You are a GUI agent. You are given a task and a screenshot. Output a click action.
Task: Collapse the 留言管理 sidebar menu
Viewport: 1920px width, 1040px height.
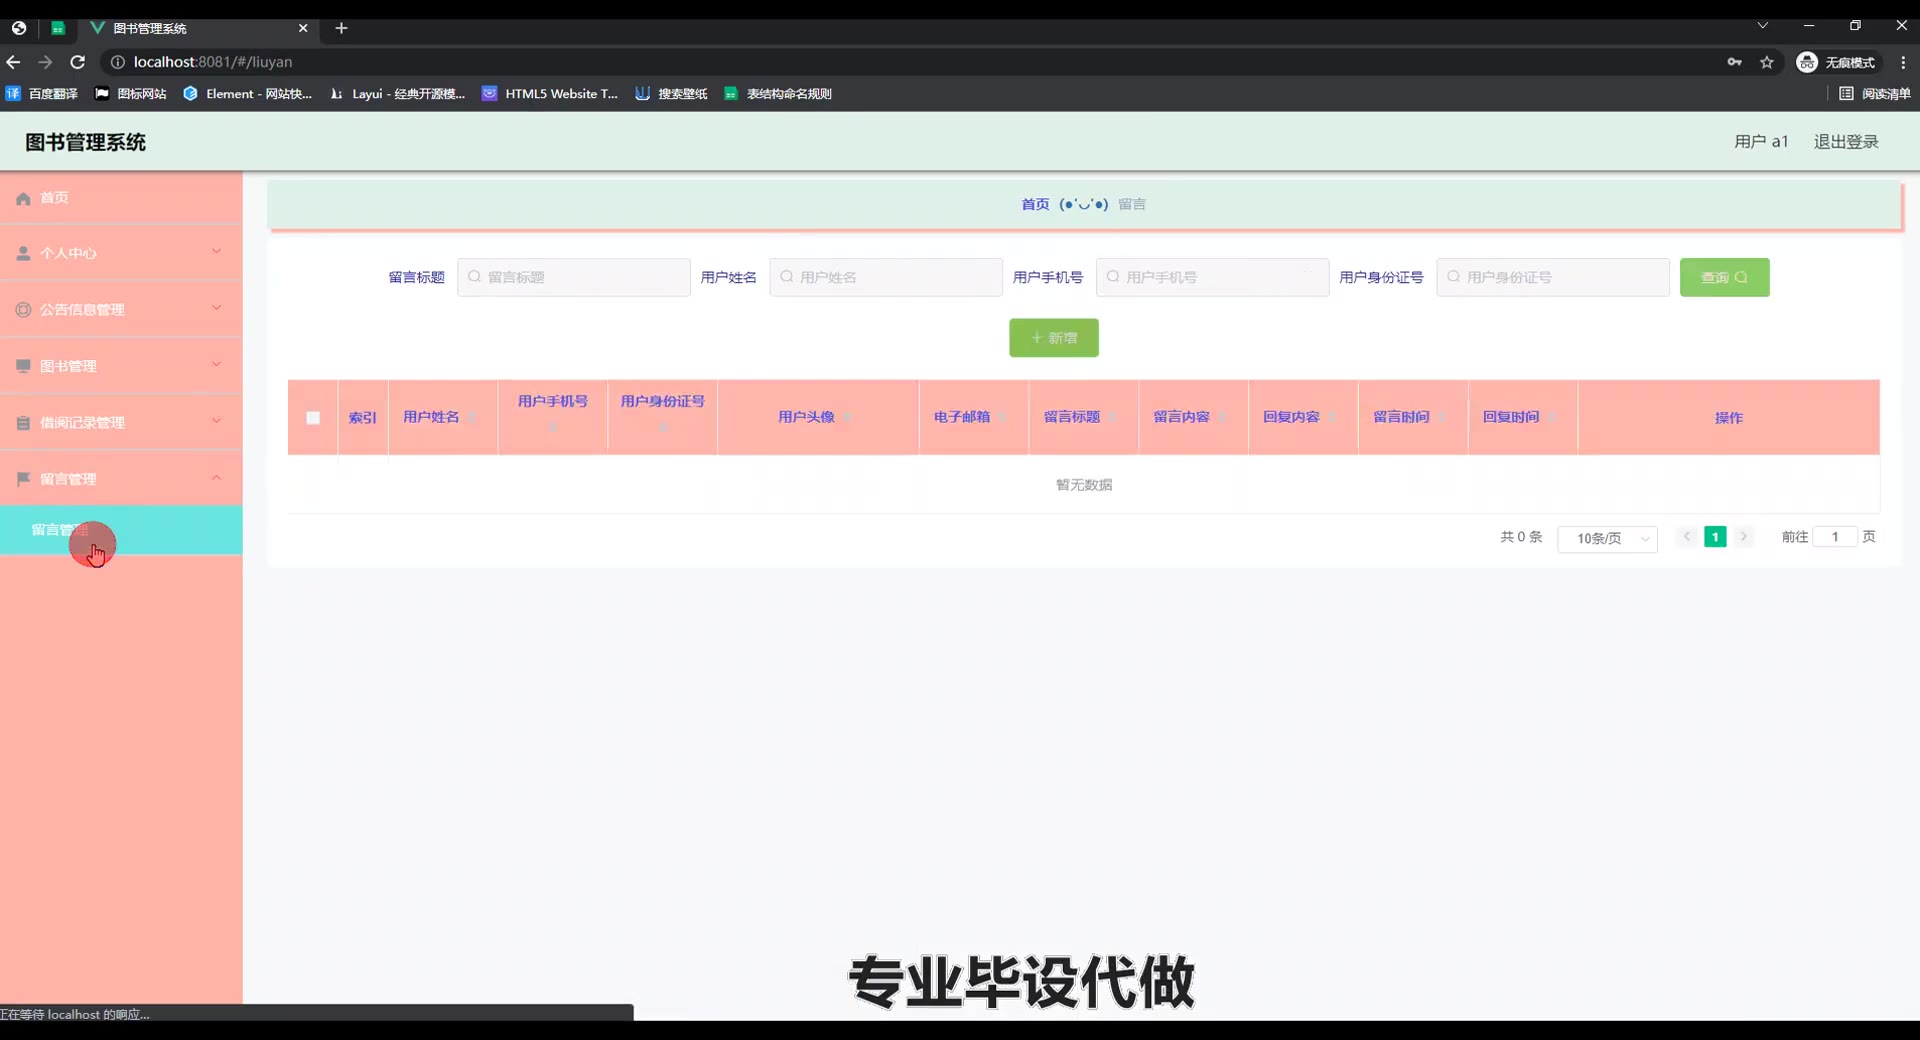click(x=121, y=479)
